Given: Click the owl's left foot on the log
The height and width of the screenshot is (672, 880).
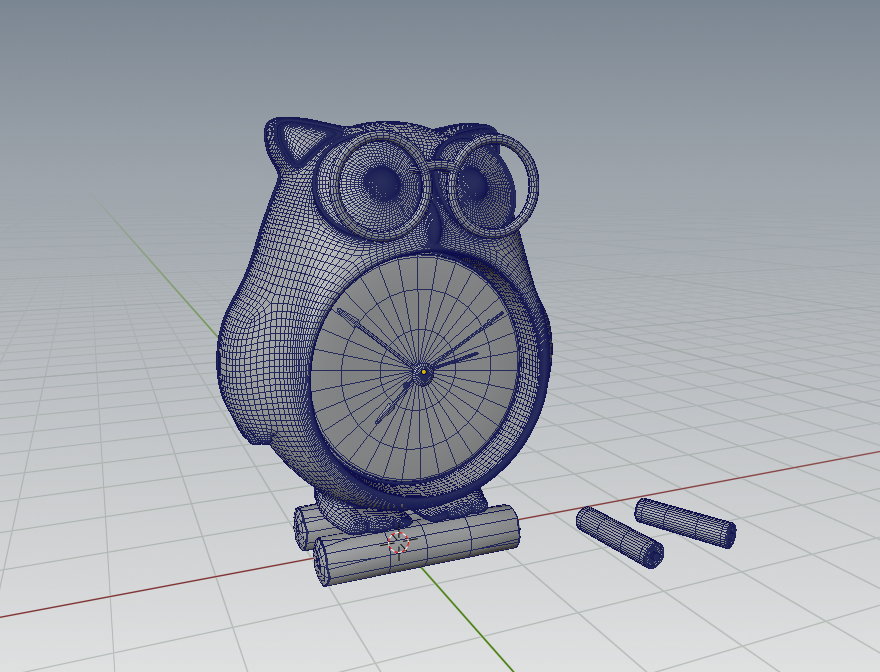Looking at the screenshot, I should click(x=345, y=515).
